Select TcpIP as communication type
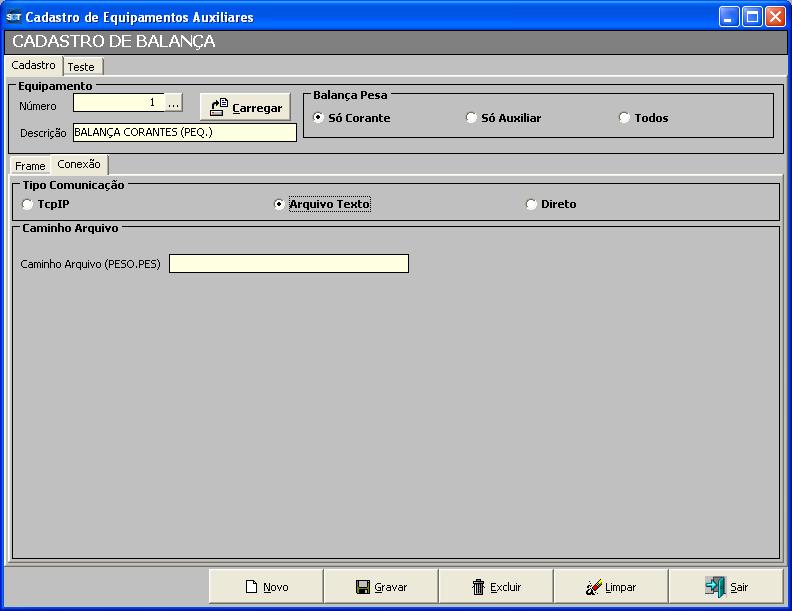Screen dimensions: 792x611 click(x=28, y=204)
